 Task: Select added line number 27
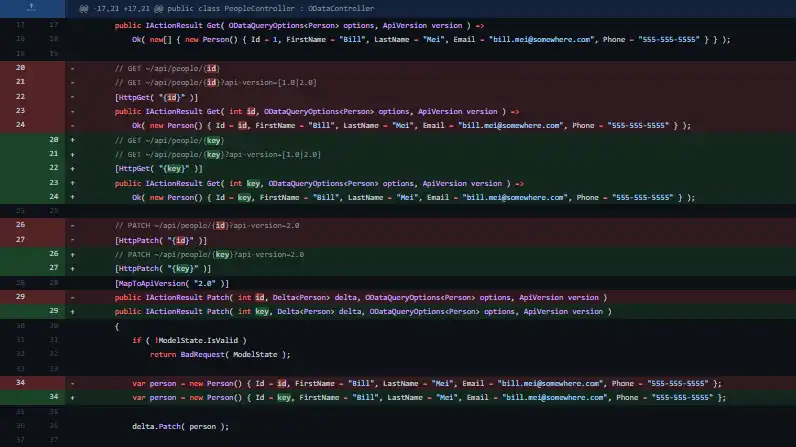(54, 268)
